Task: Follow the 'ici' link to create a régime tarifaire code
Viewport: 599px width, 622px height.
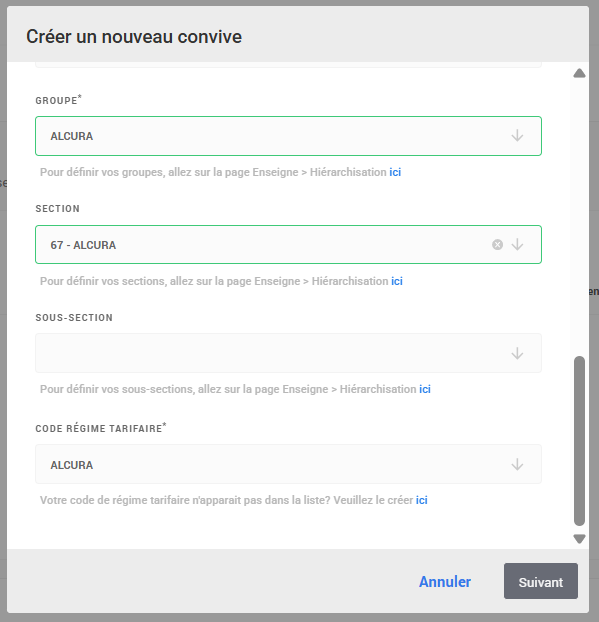Action: [422, 500]
